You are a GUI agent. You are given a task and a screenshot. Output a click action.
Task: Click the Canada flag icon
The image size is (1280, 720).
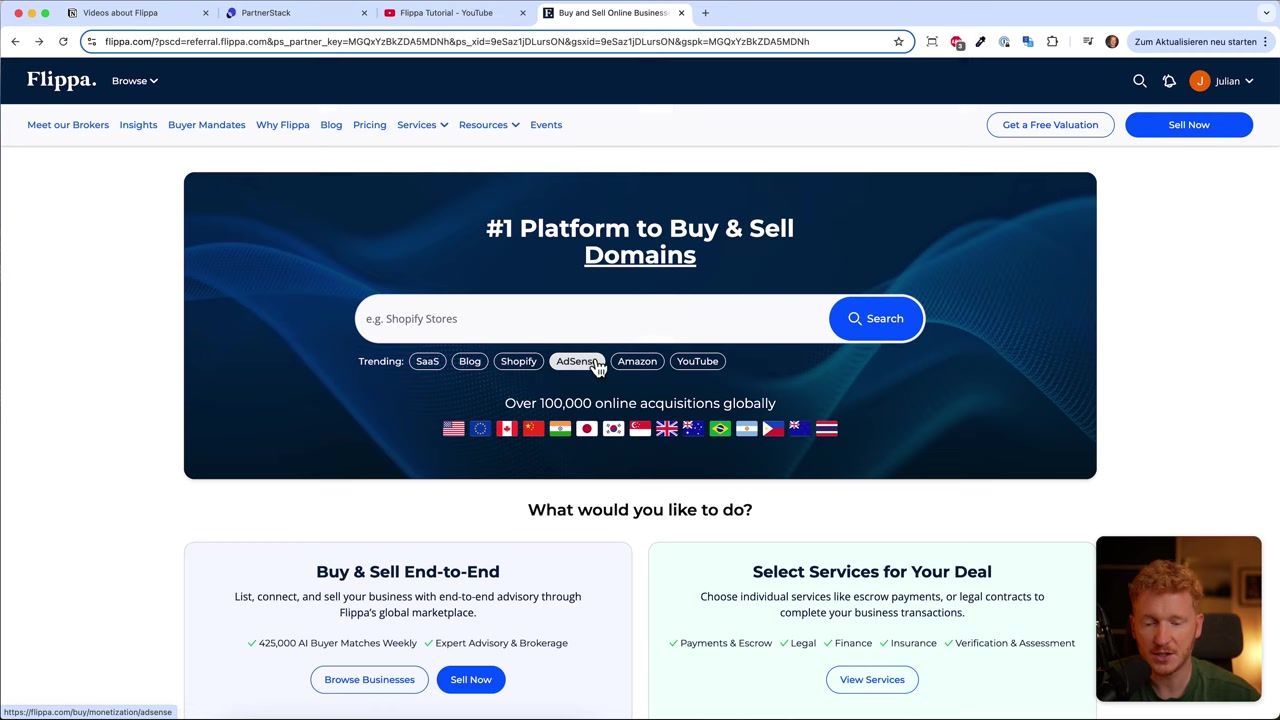[507, 428]
